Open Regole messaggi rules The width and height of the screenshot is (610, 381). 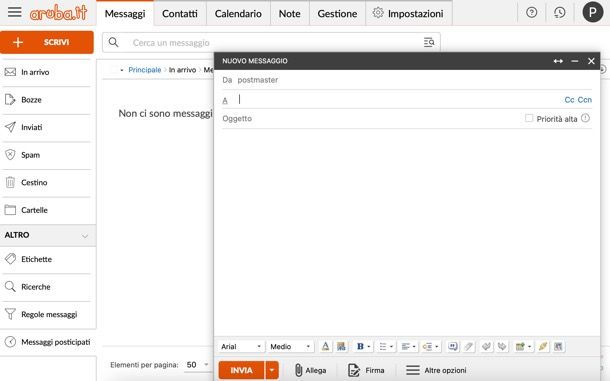tap(47, 314)
